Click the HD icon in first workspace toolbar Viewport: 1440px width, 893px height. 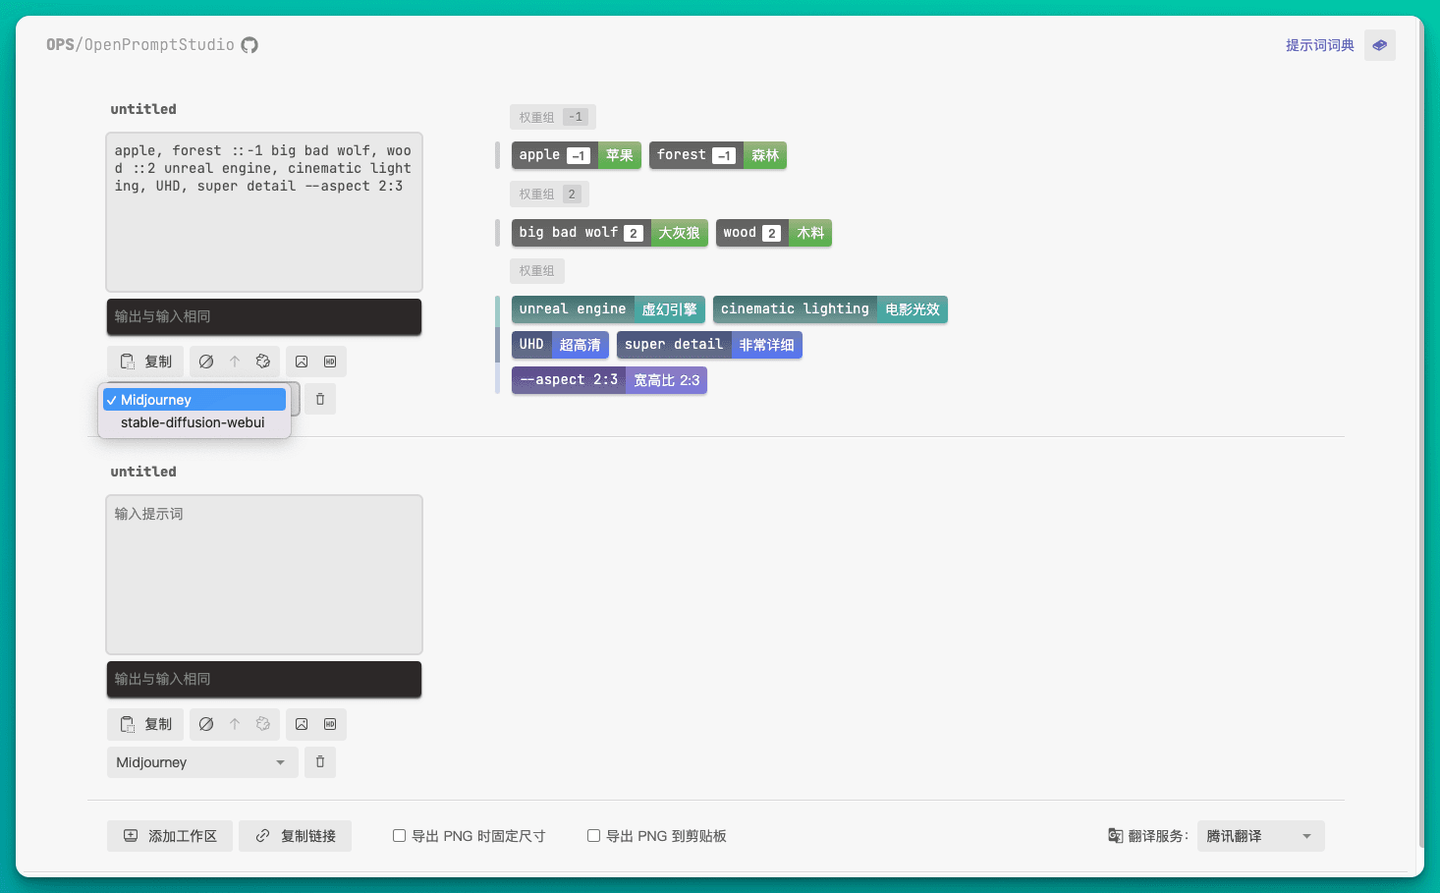[x=330, y=361]
